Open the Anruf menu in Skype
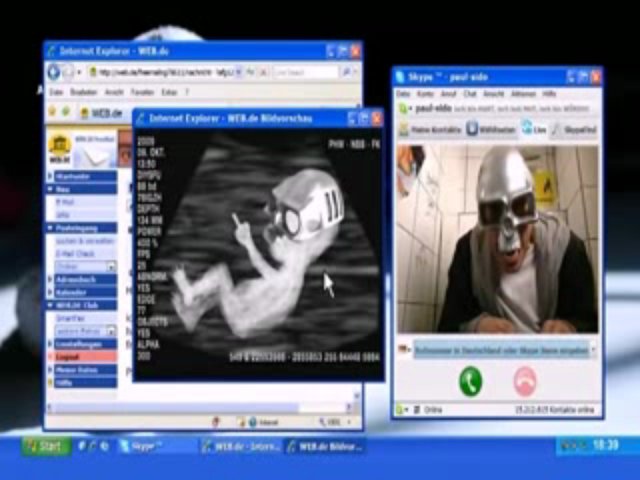The height and width of the screenshot is (480, 640). [x=448, y=94]
